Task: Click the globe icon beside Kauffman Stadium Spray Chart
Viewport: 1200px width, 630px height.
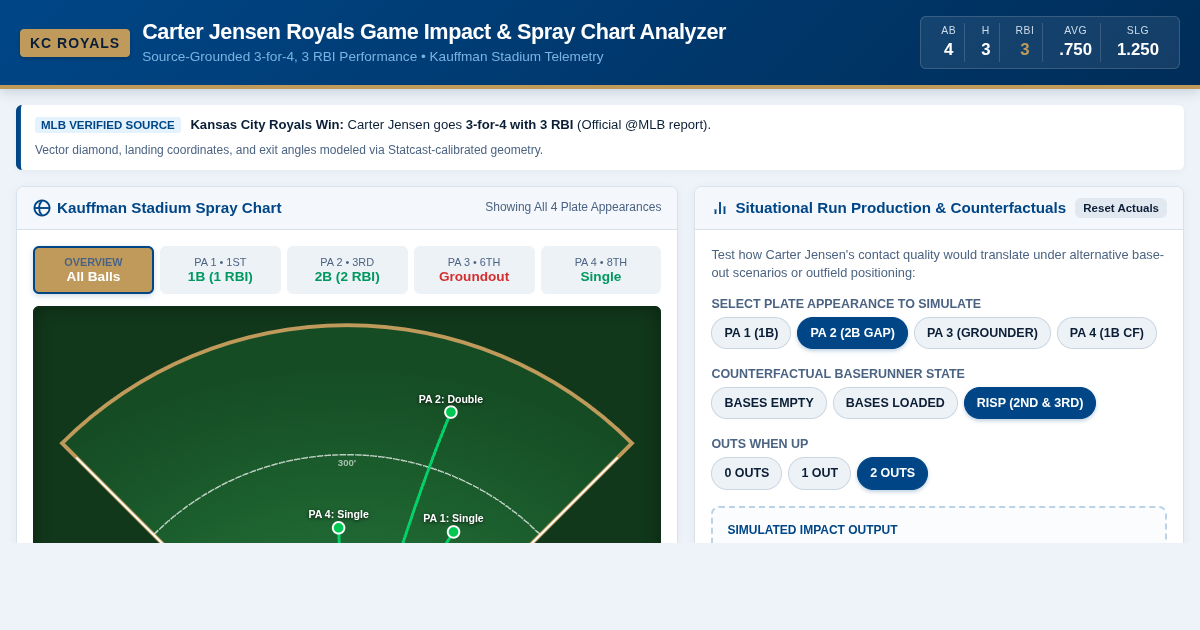Action: coord(42,208)
